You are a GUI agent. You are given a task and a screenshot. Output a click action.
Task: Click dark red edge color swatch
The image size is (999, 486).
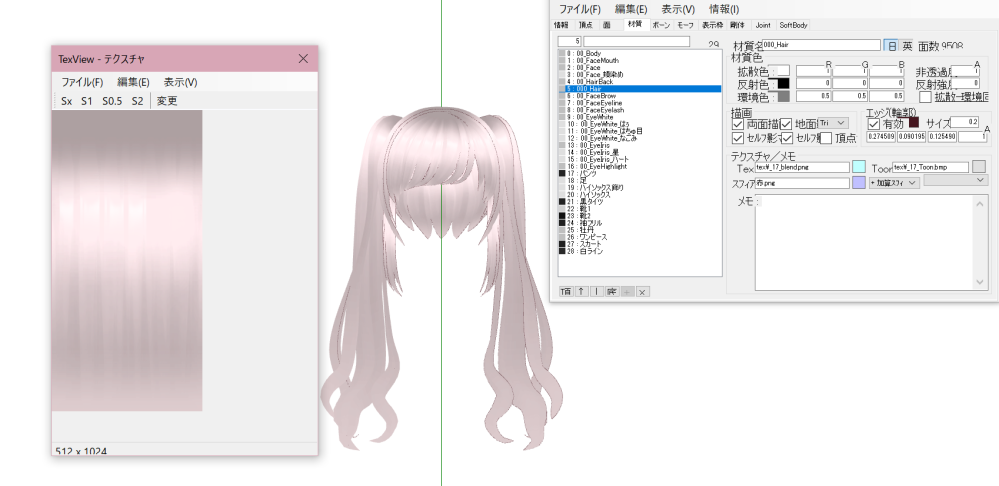(914, 122)
